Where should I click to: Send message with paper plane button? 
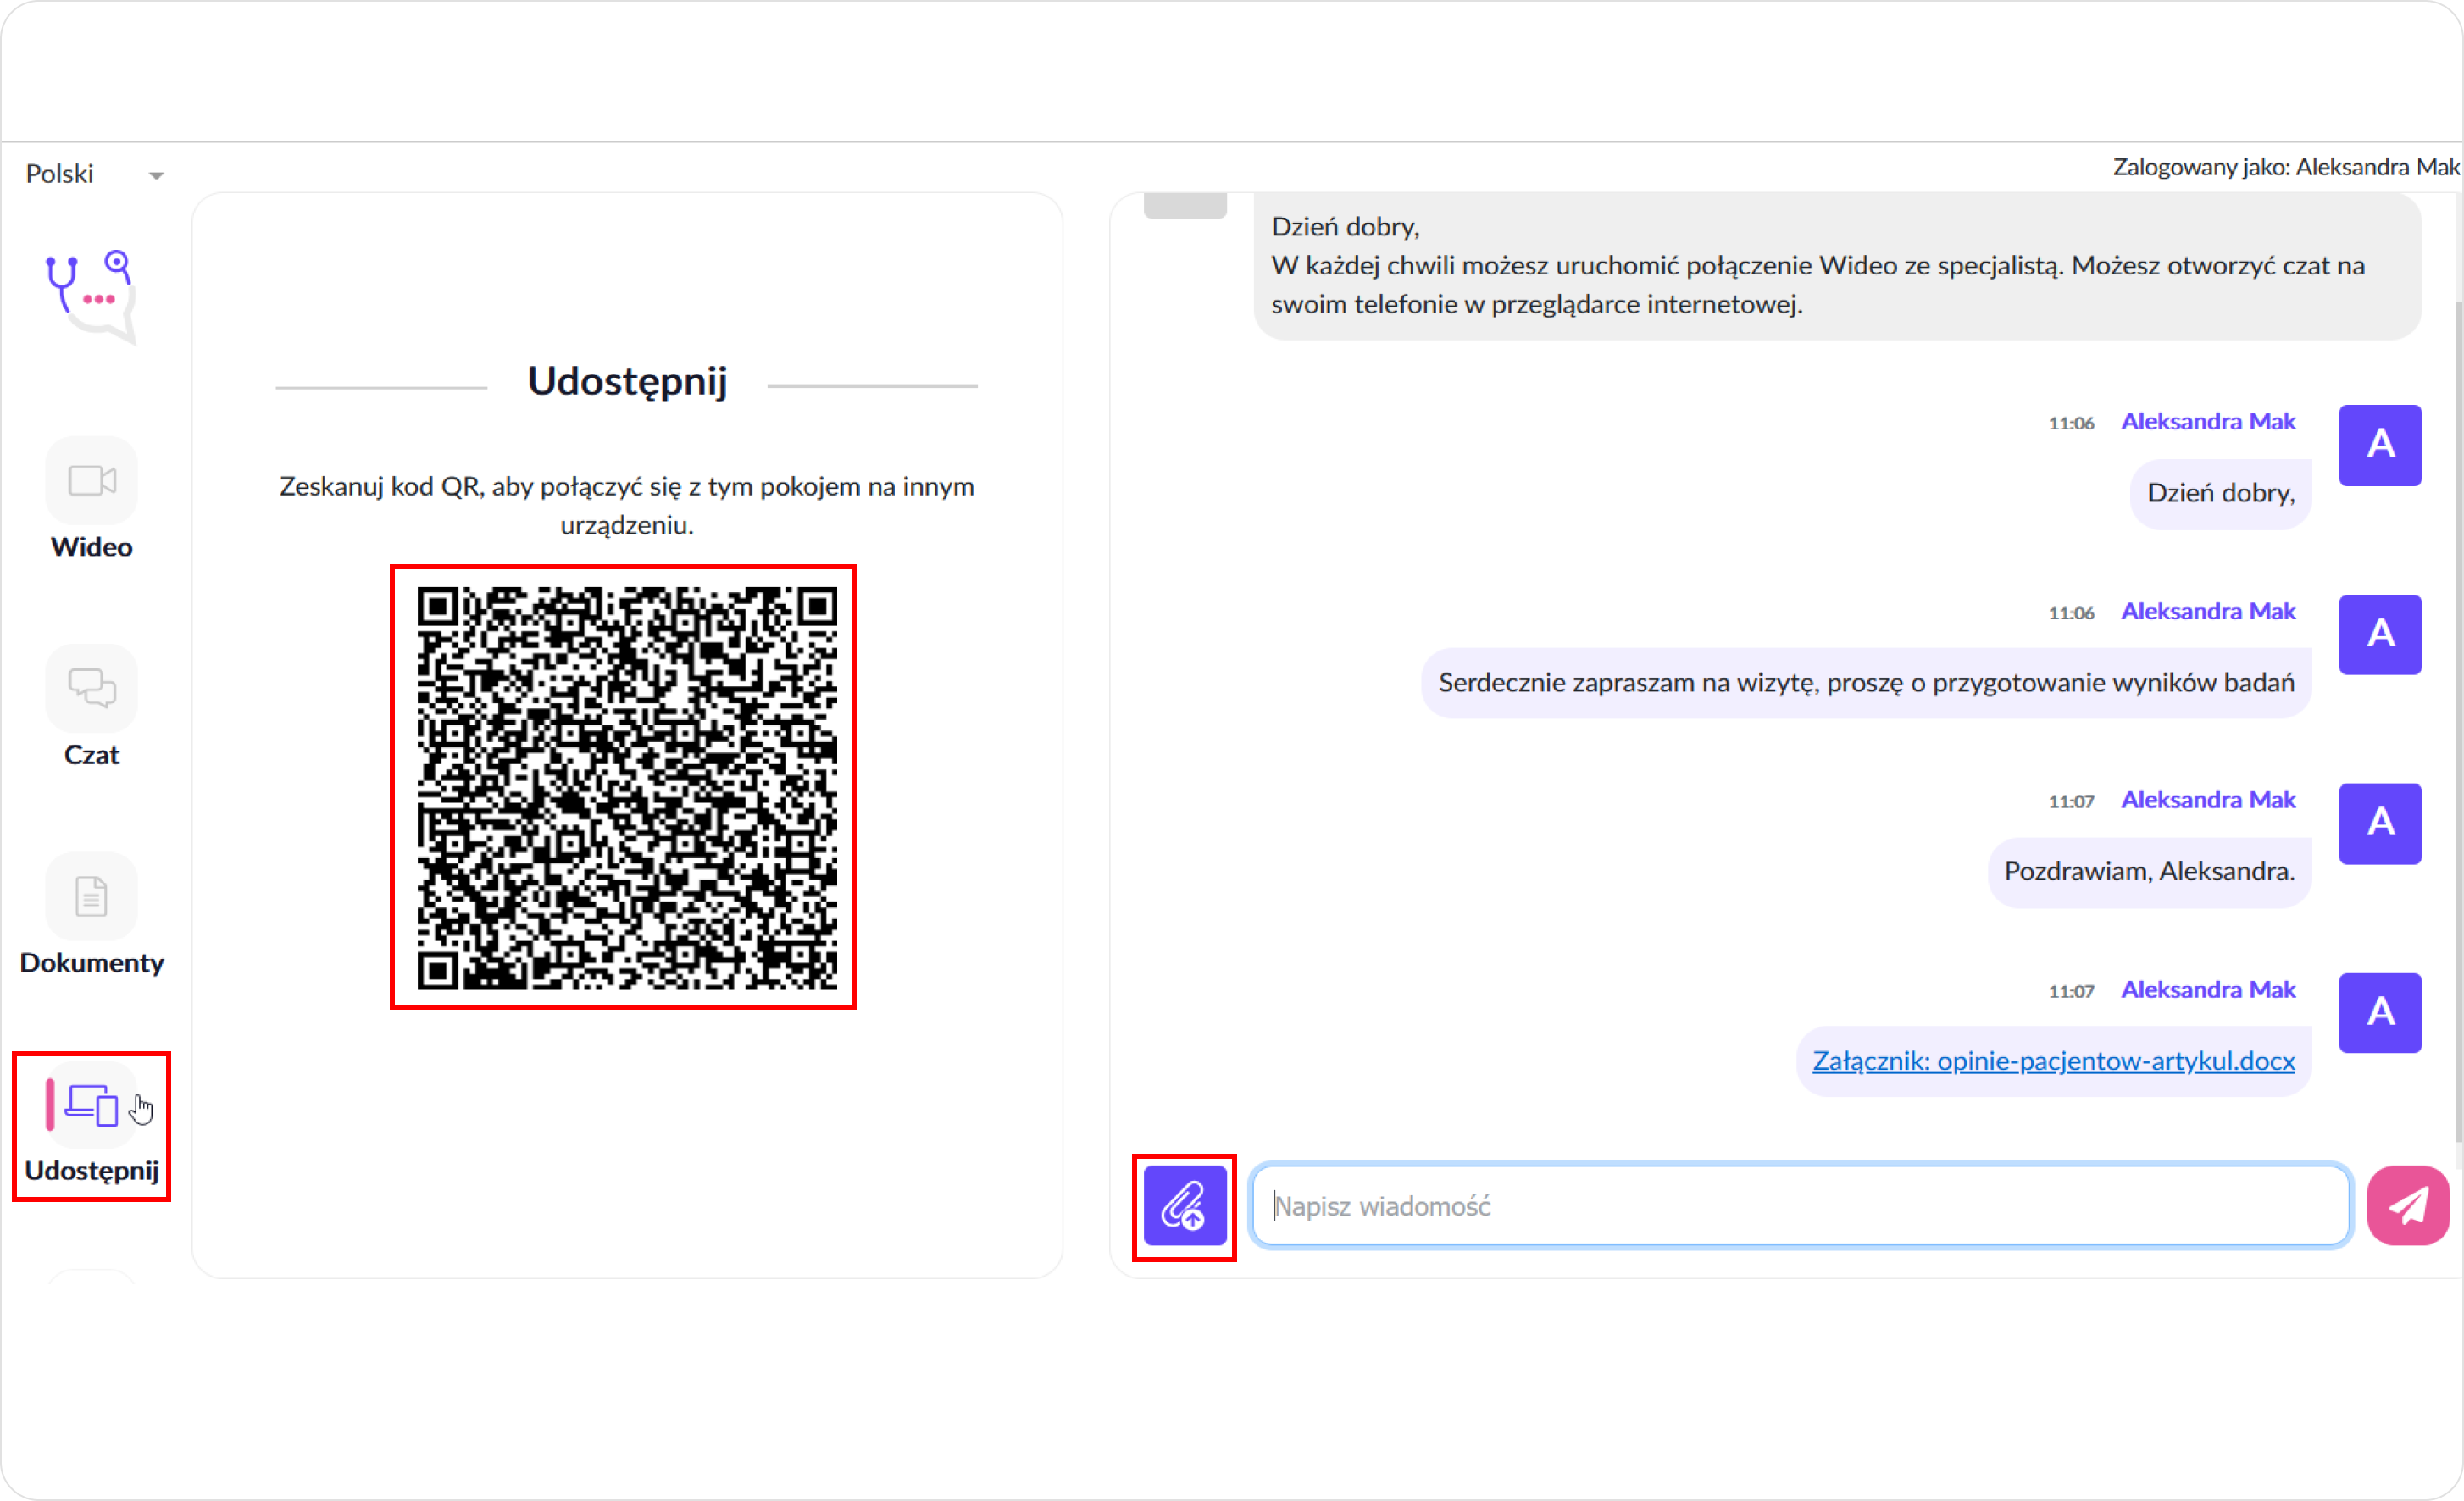[x=2409, y=1206]
